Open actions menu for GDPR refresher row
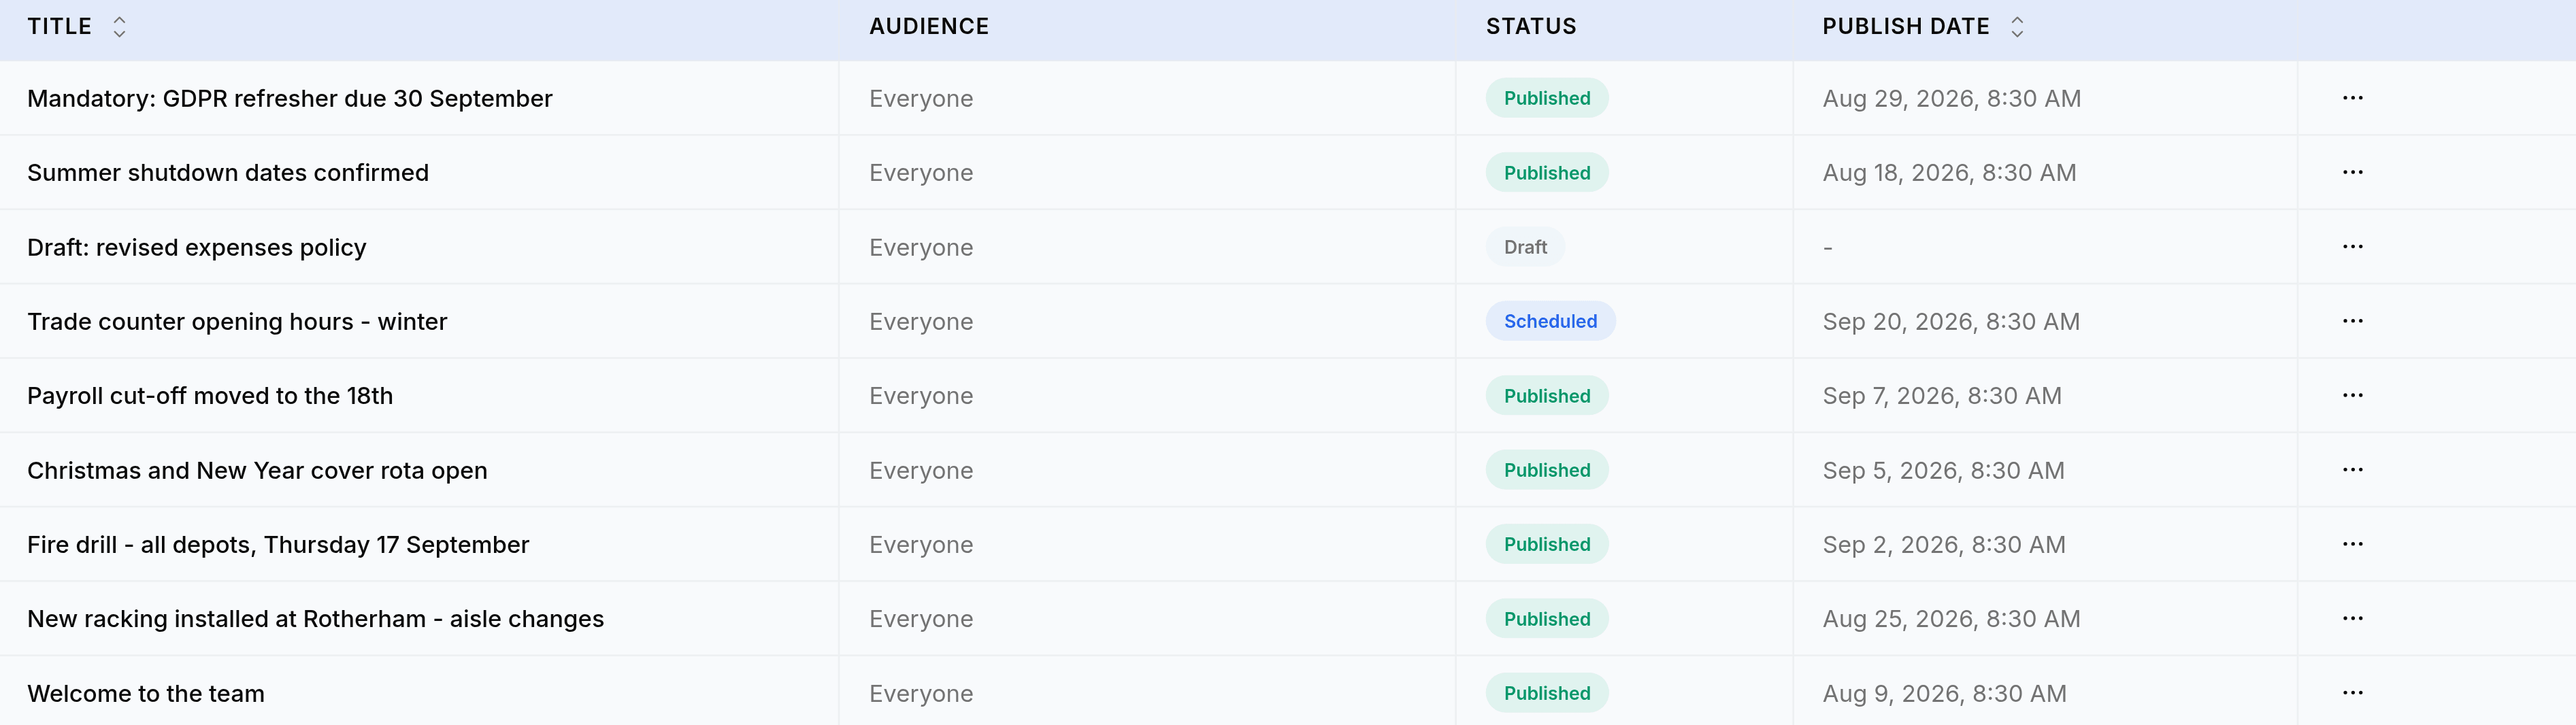The image size is (2576, 725). tap(2352, 98)
